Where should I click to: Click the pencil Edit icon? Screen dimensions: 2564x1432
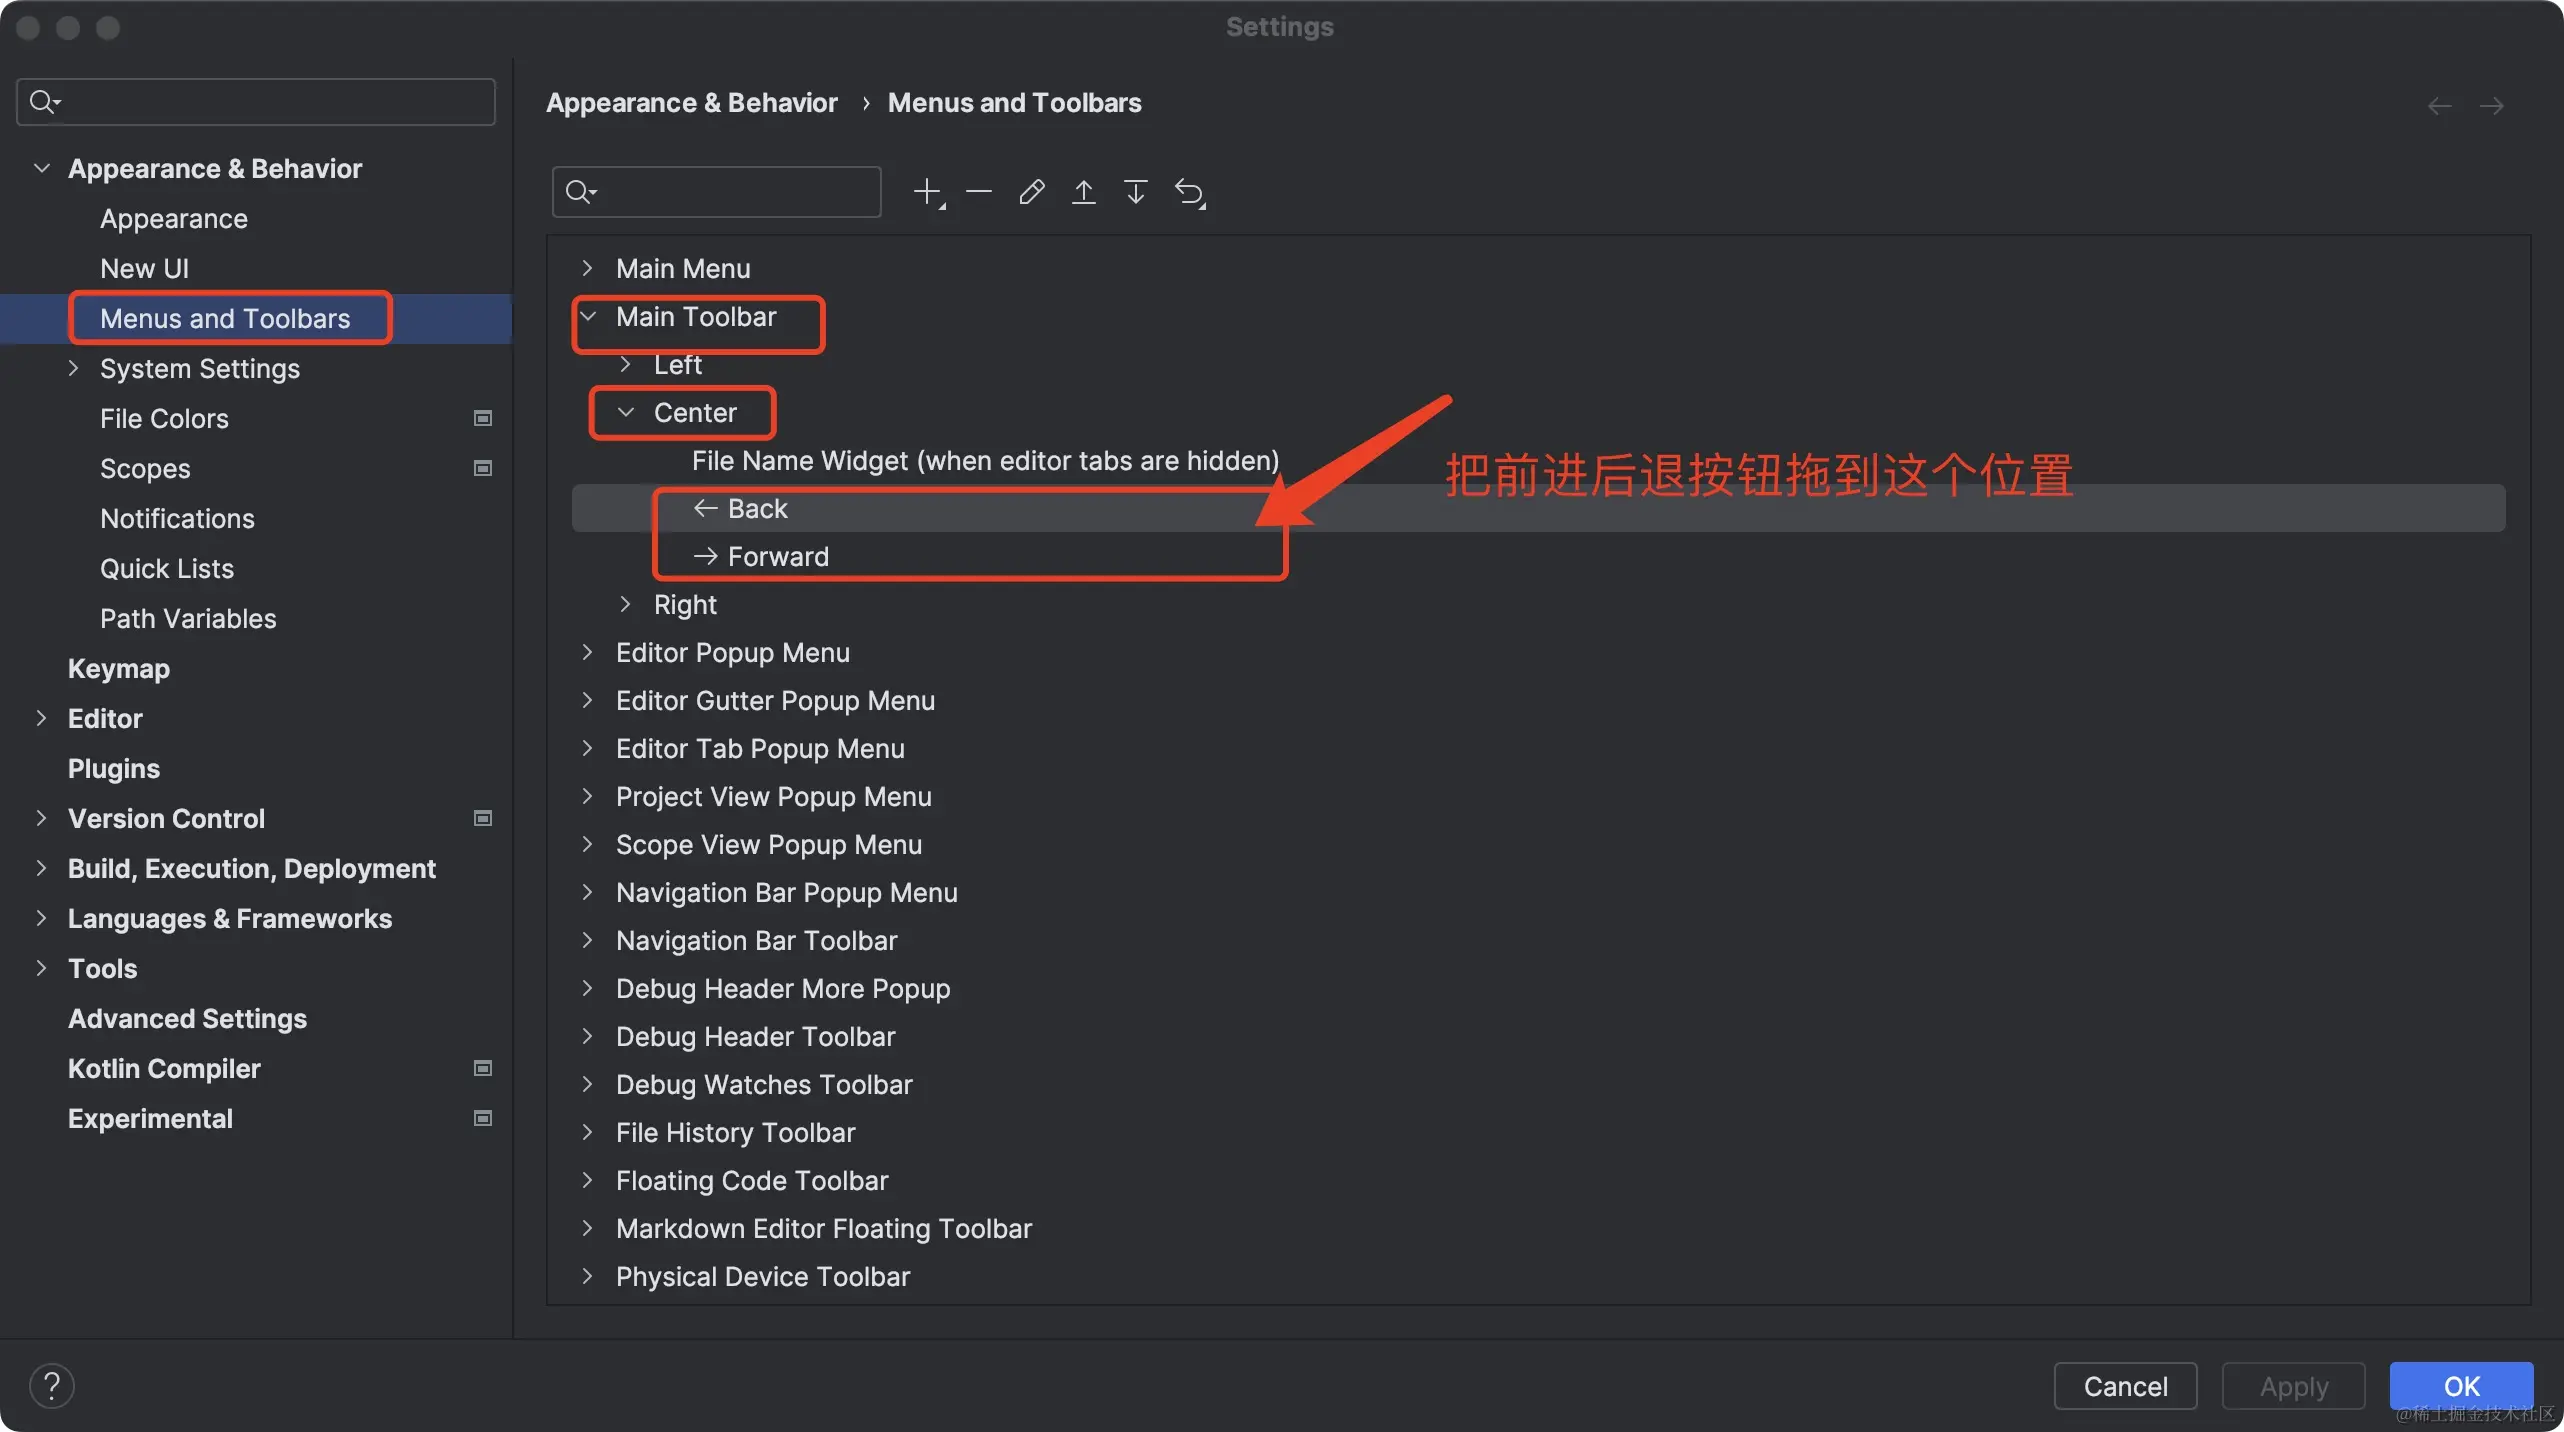click(1031, 192)
